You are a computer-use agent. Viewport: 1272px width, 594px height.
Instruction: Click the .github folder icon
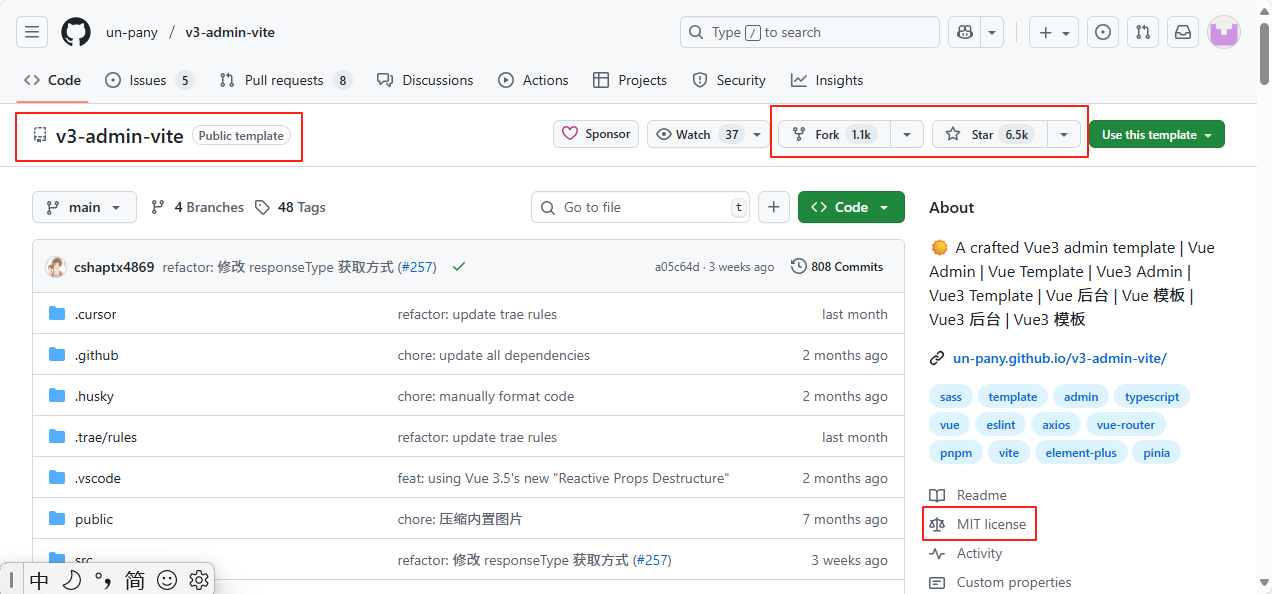tap(57, 355)
